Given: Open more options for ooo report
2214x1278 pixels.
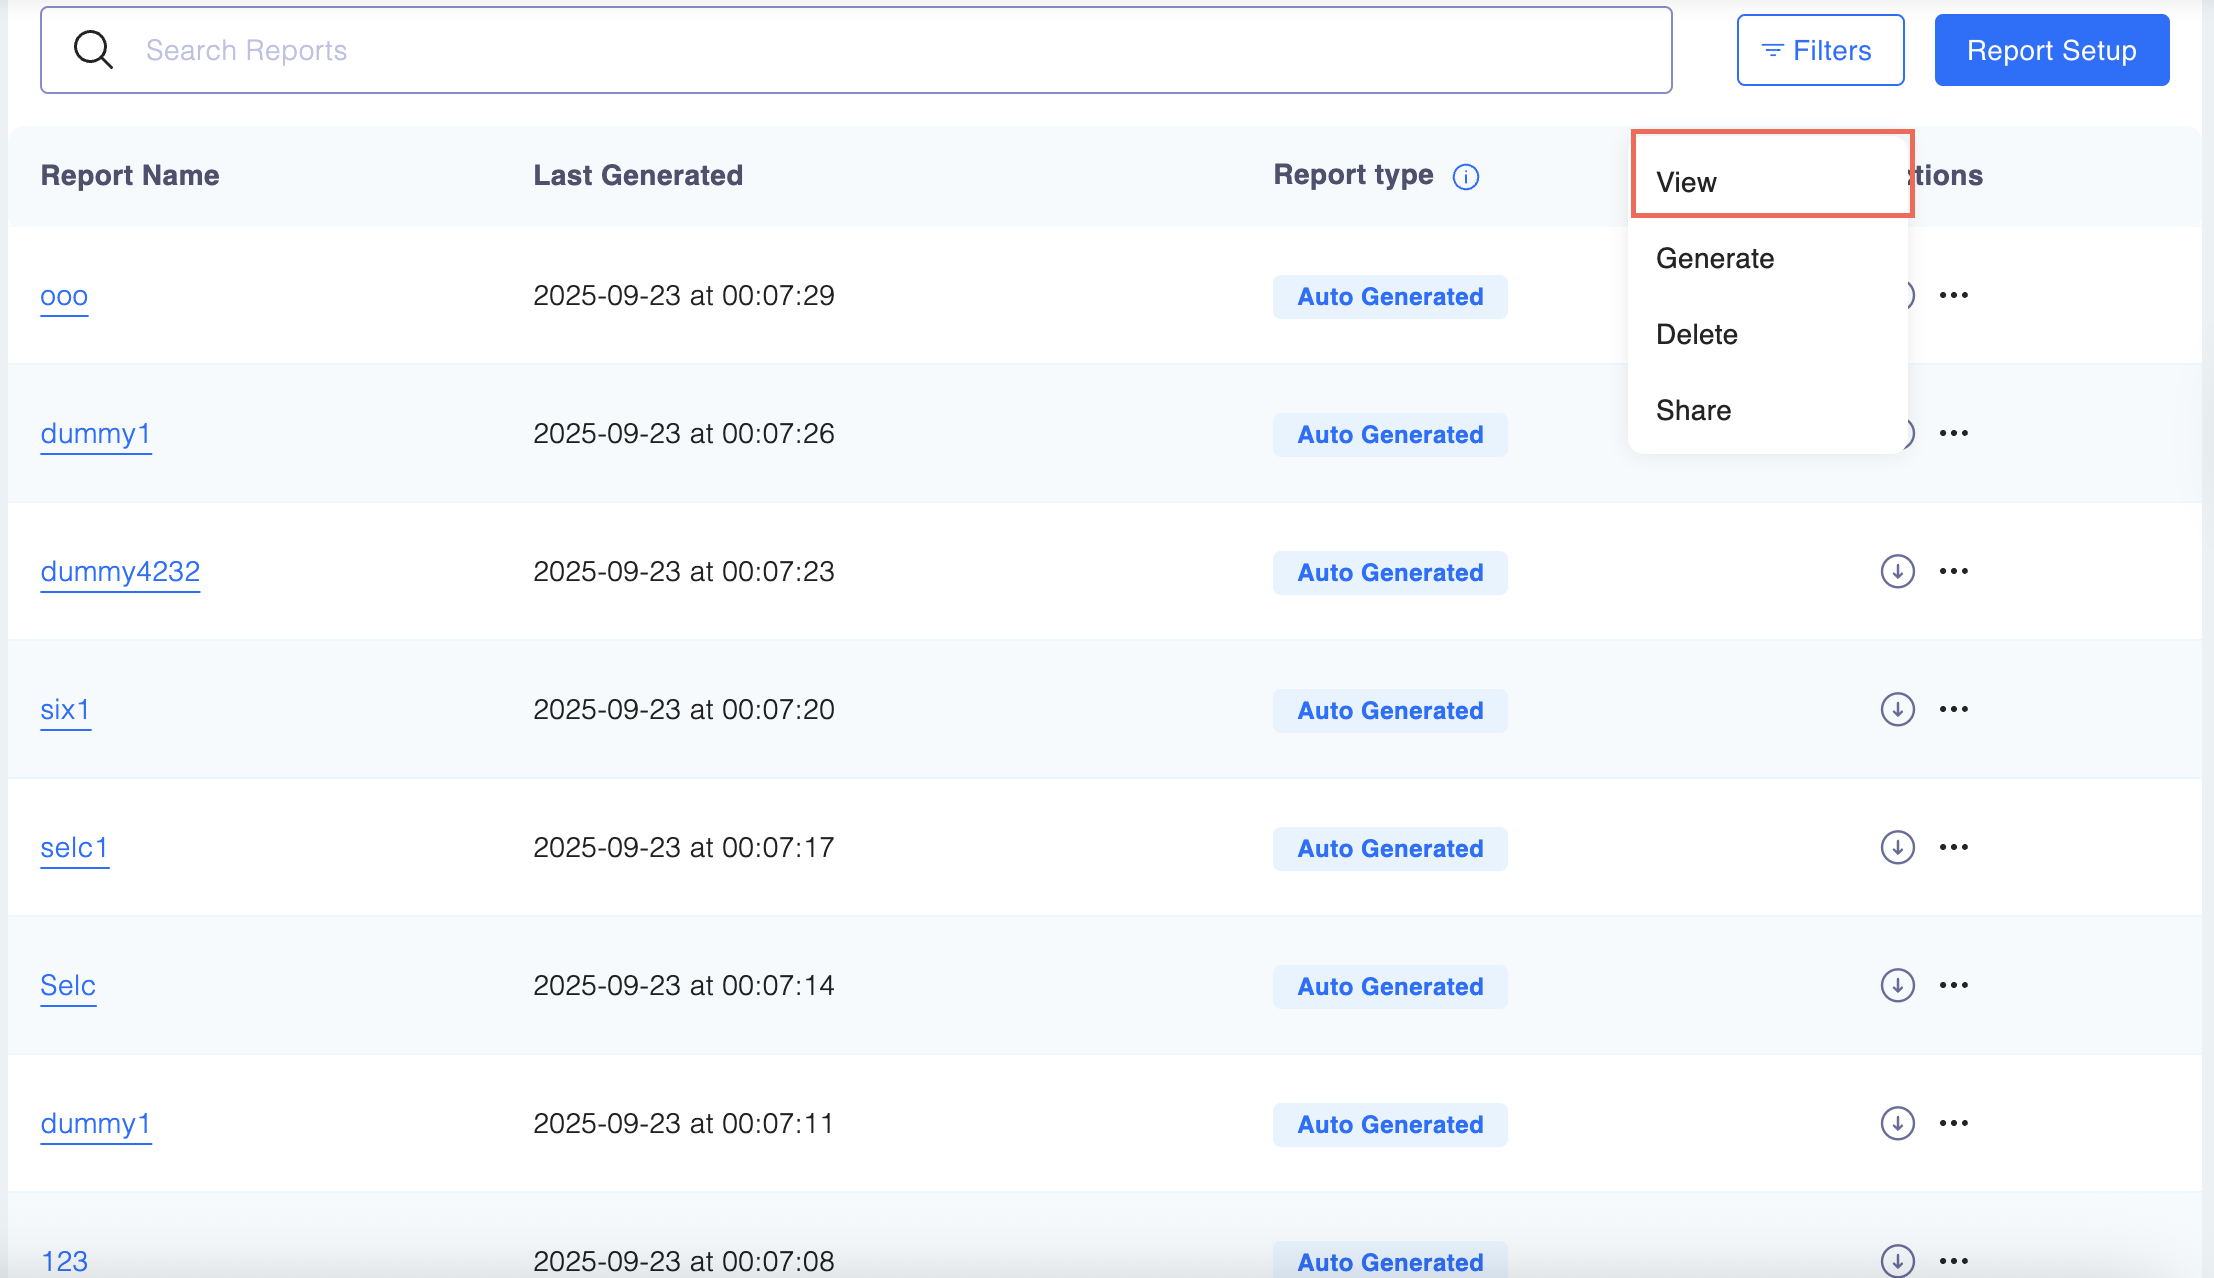Looking at the screenshot, I should coord(1953,295).
